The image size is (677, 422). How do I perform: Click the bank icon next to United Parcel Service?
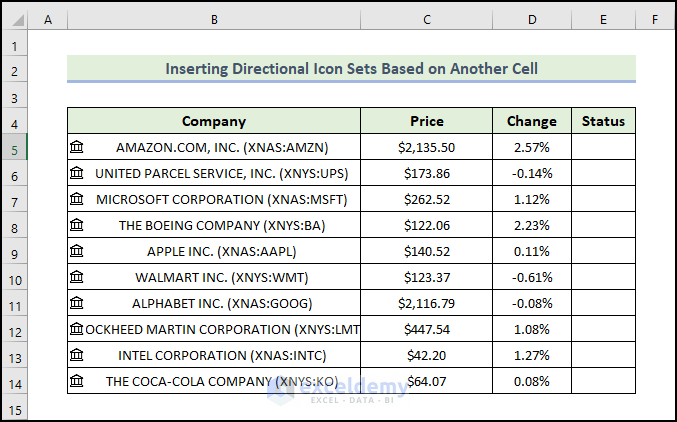77,173
